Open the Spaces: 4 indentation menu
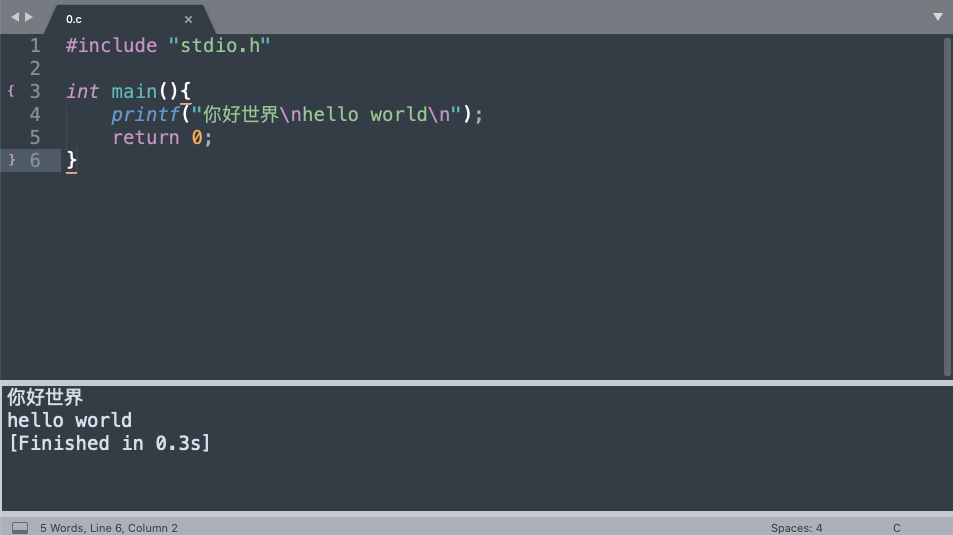 (x=796, y=528)
